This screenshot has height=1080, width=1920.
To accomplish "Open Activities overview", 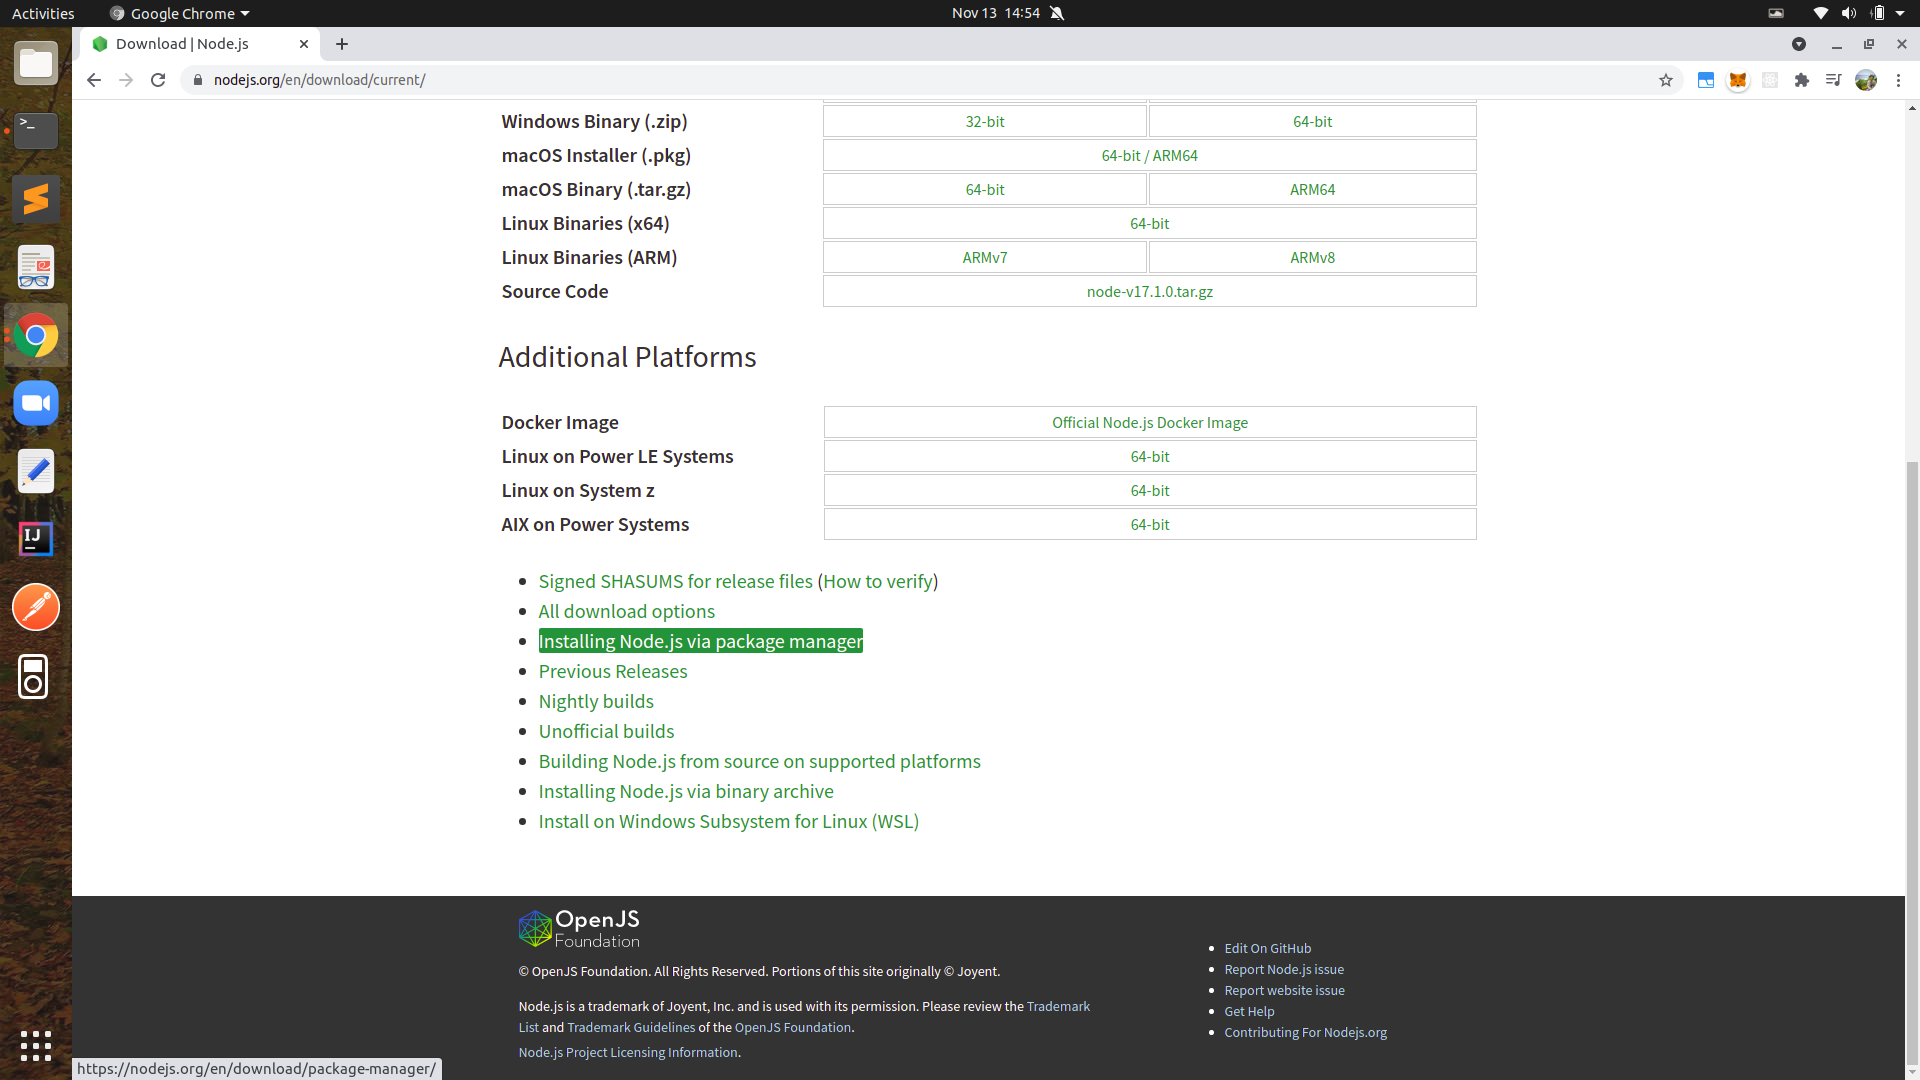I will [x=43, y=13].
